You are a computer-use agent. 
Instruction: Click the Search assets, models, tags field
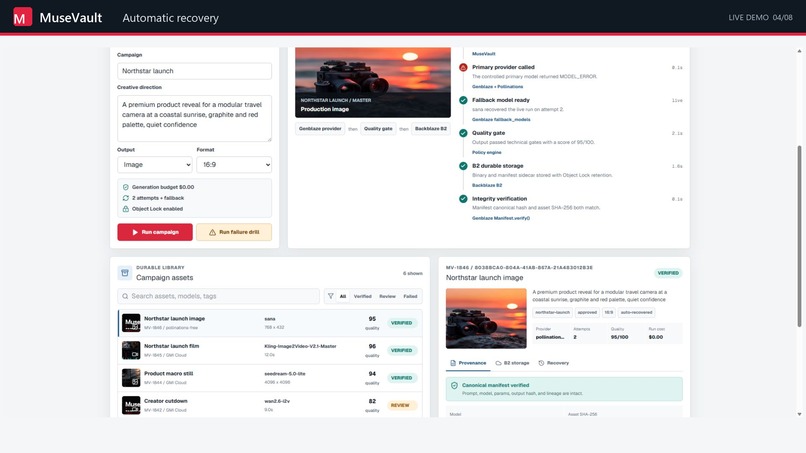coord(218,296)
